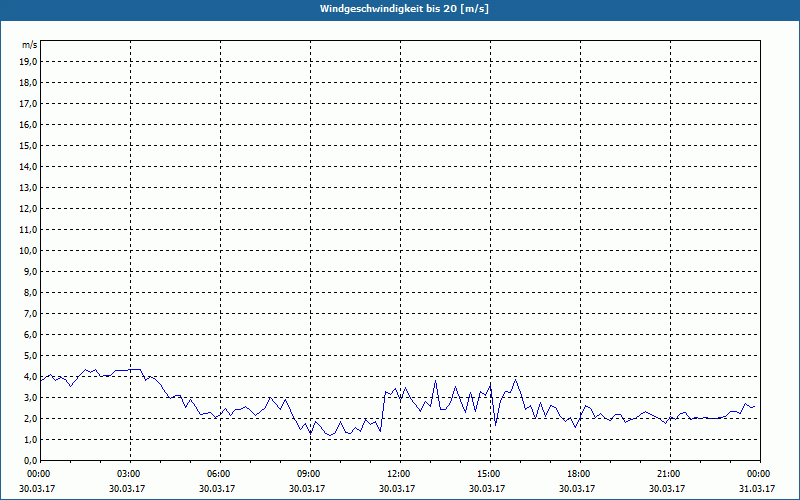Click the "30.03.17" date under 12:00

[x=397, y=488]
